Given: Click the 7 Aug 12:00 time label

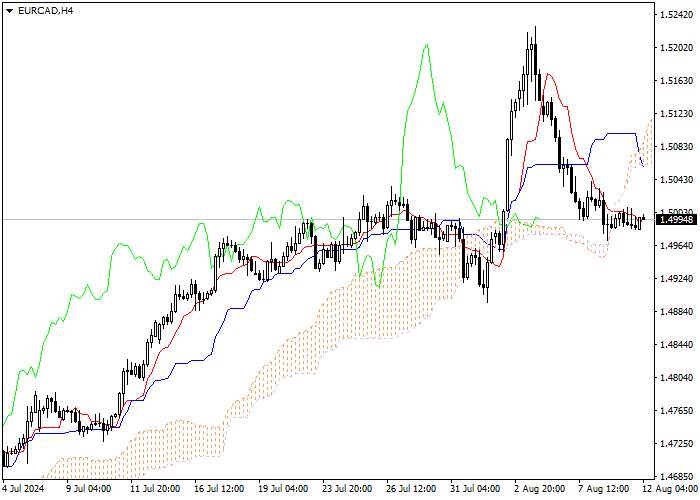Looking at the screenshot, I should 604,488.
